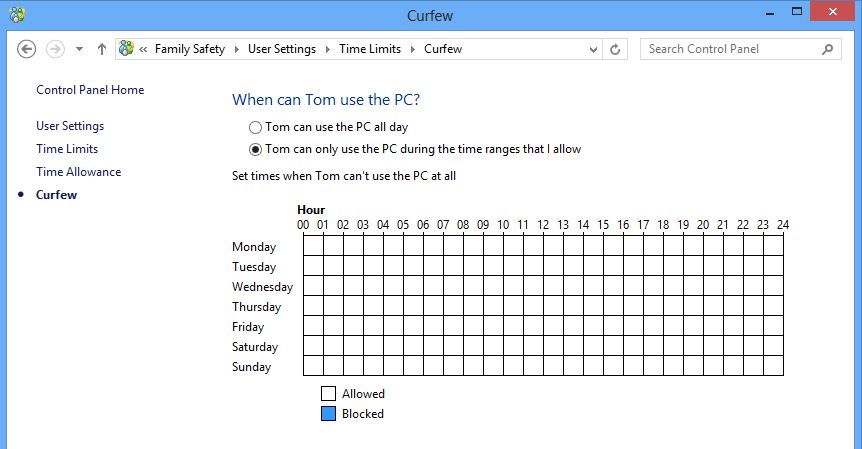Click the Search Control Panel field

click(x=731, y=49)
